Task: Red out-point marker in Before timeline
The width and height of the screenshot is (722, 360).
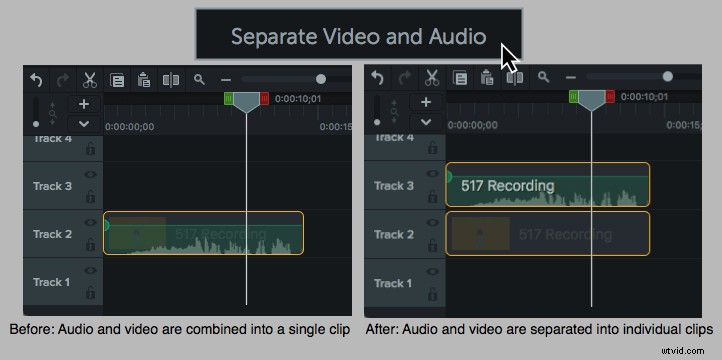Action: [x=264, y=99]
